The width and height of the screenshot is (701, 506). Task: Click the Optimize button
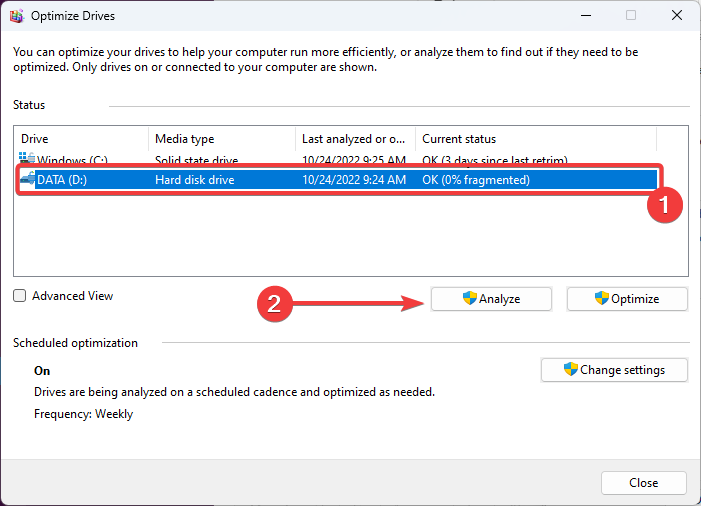tap(627, 299)
